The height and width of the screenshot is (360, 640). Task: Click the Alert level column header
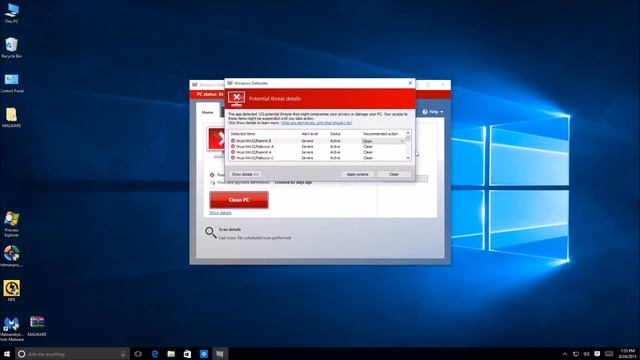[309, 134]
